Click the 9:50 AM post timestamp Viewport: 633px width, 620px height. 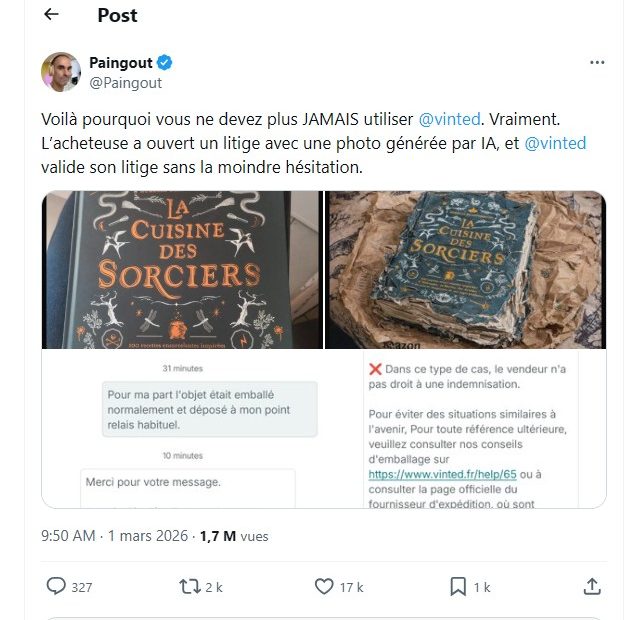pos(68,536)
